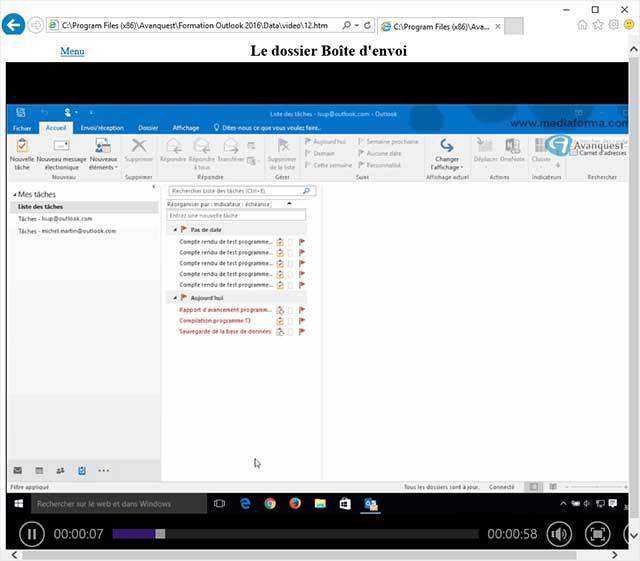The image size is (640, 561).
Task: Tick checkbox for Compilation programme T3 task
Action: click(x=290, y=321)
